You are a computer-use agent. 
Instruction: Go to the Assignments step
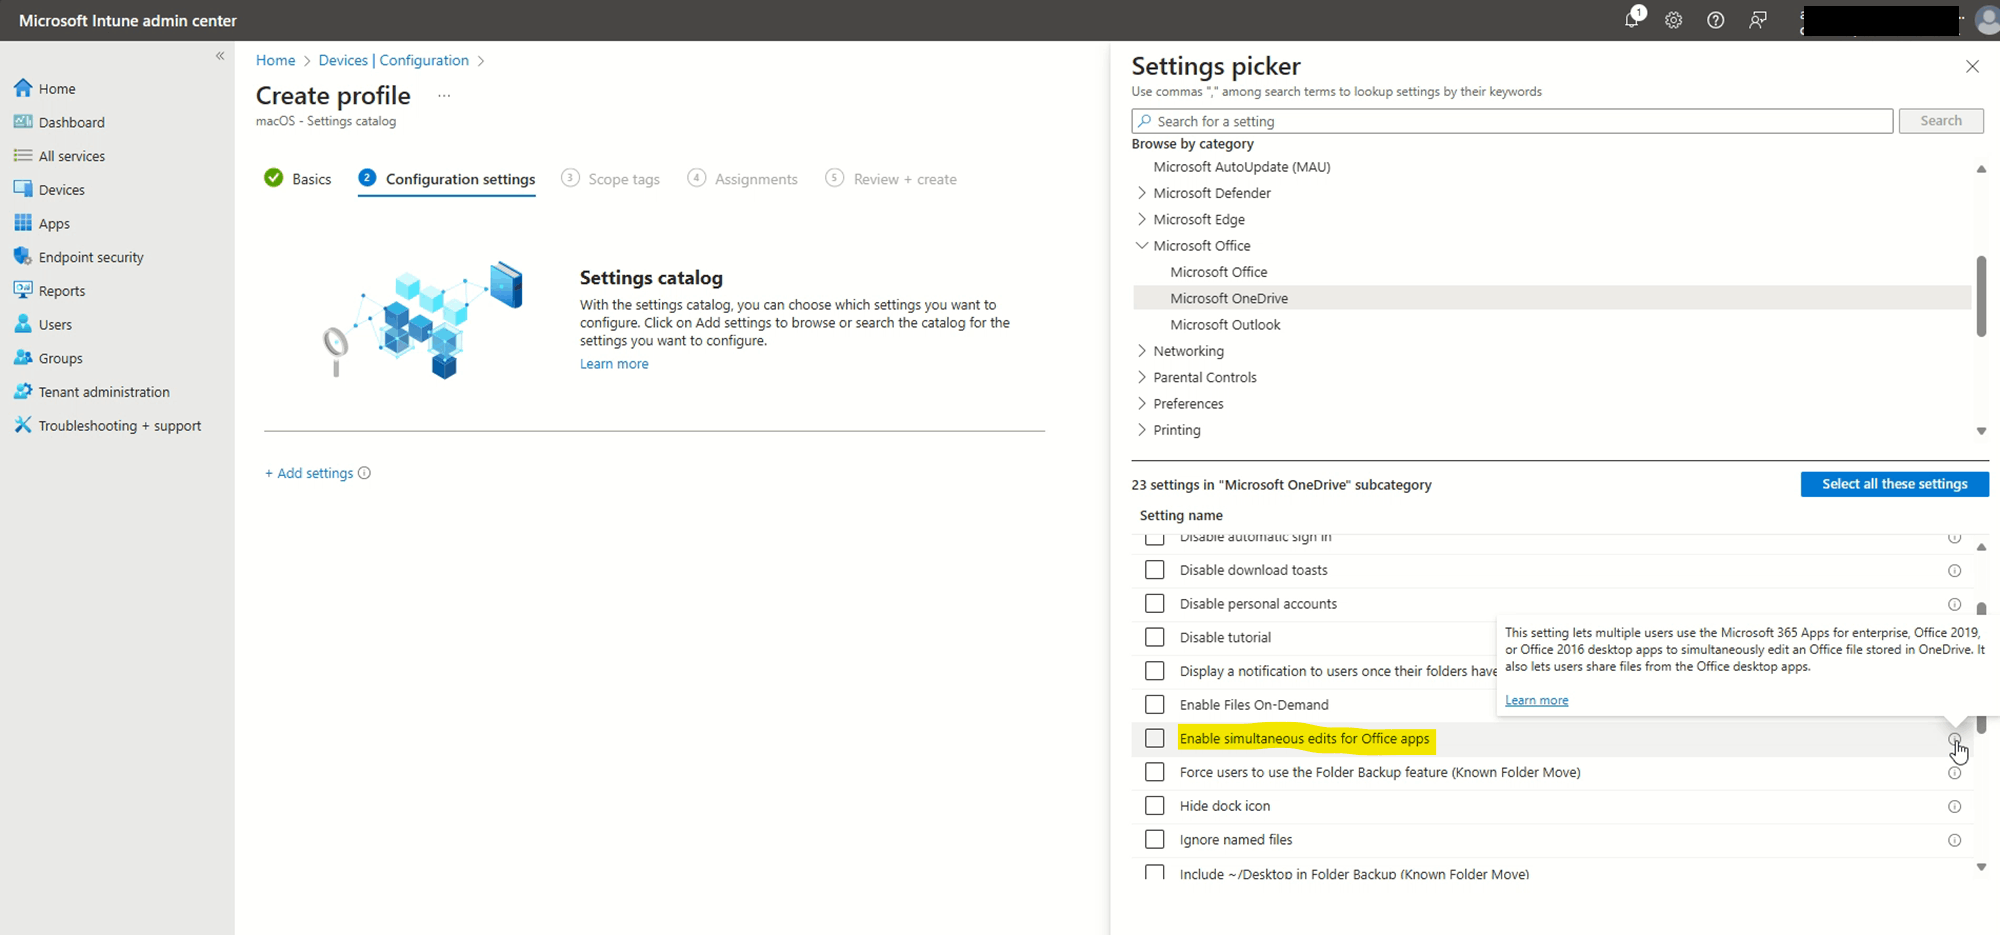point(742,179)
